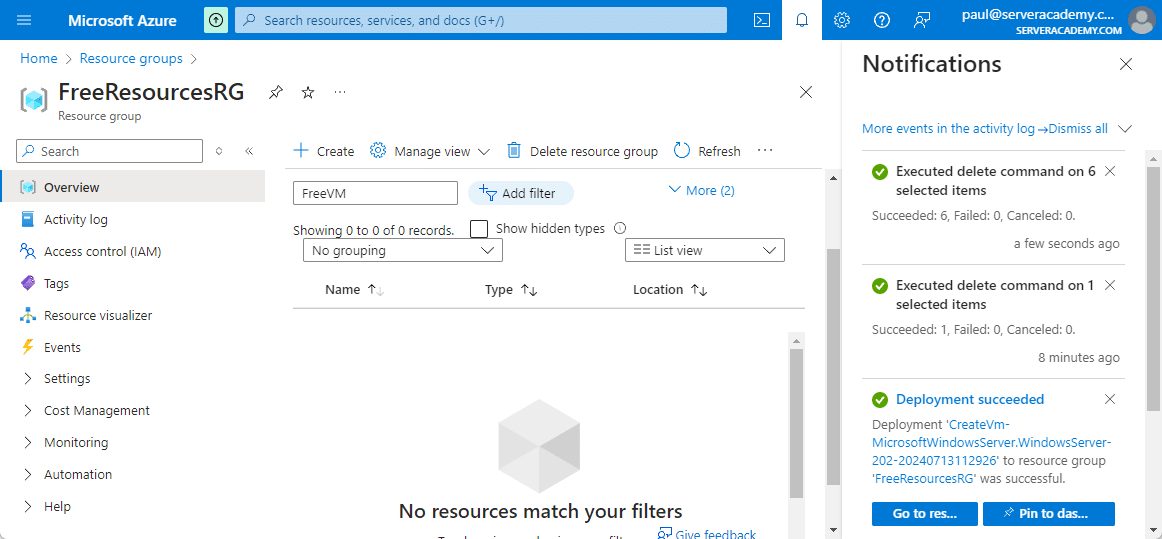The height and width of the screenshot is (539, 1162).
Task: Click Delete resource group
Action: [x=582, y=151]
